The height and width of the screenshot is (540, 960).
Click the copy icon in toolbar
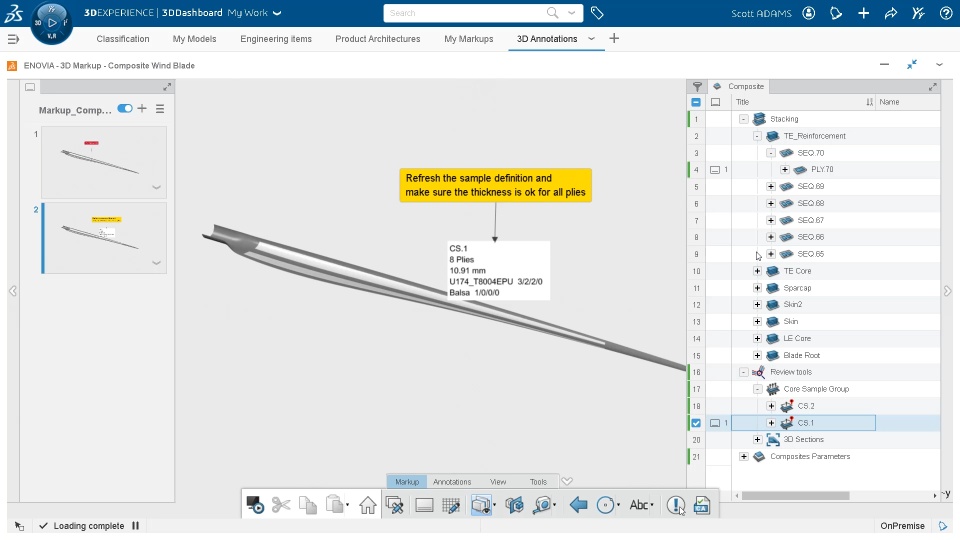point(308,505)
